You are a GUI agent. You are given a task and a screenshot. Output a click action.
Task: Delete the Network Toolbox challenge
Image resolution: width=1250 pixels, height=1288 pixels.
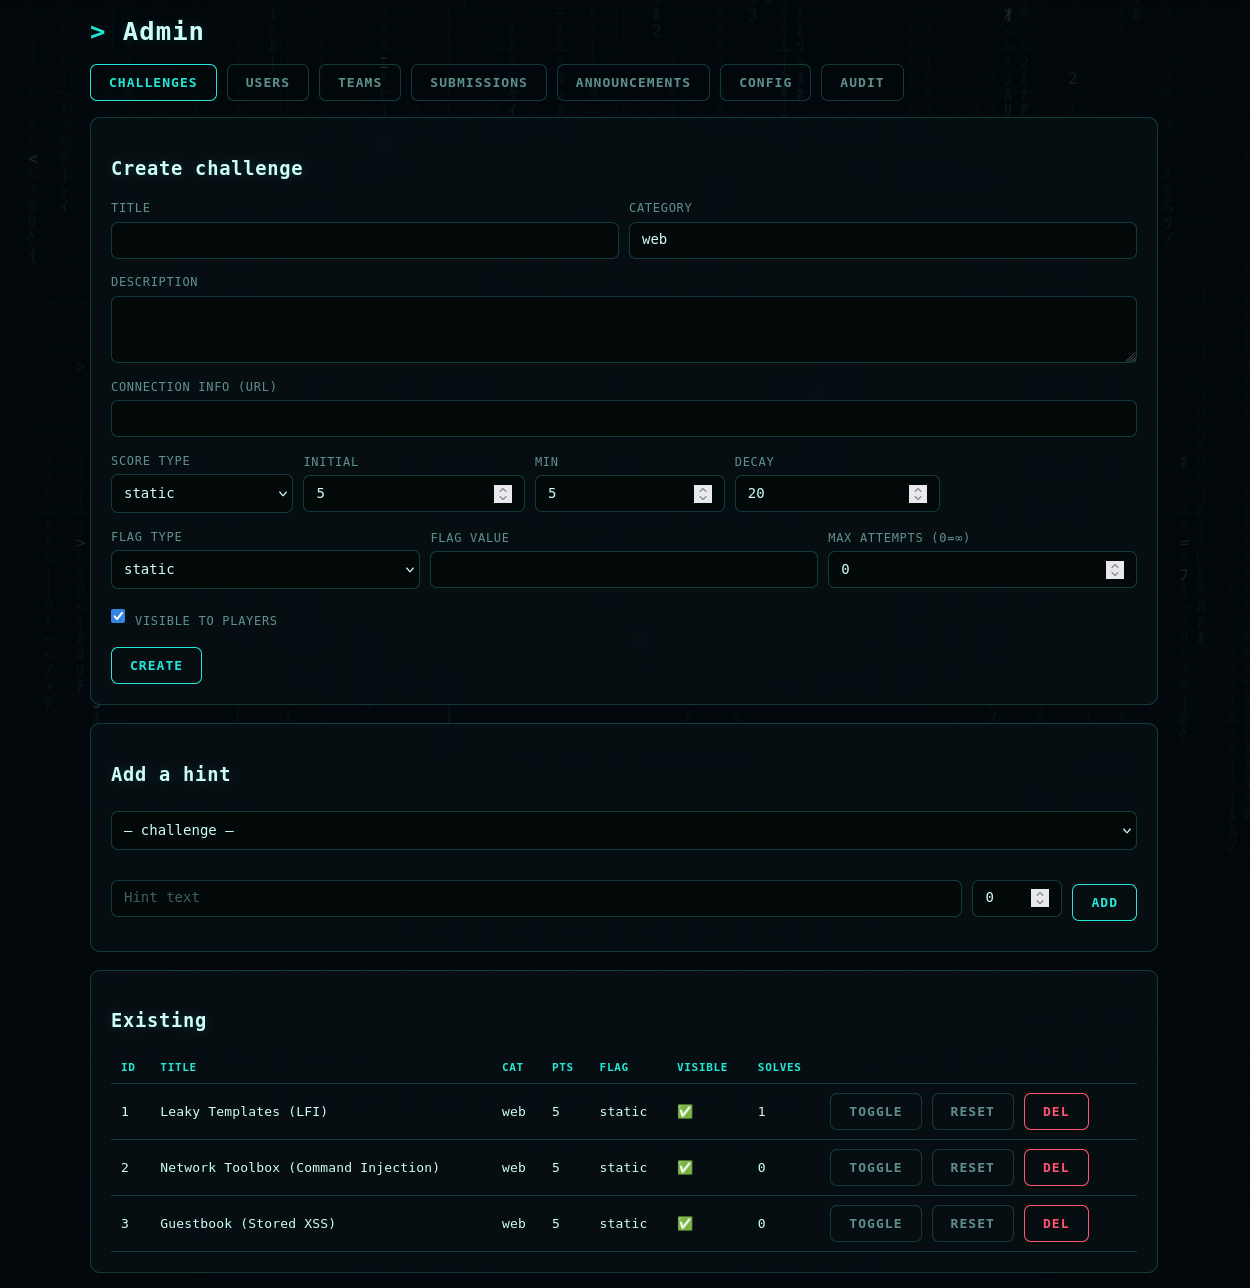point(1056,1168)
